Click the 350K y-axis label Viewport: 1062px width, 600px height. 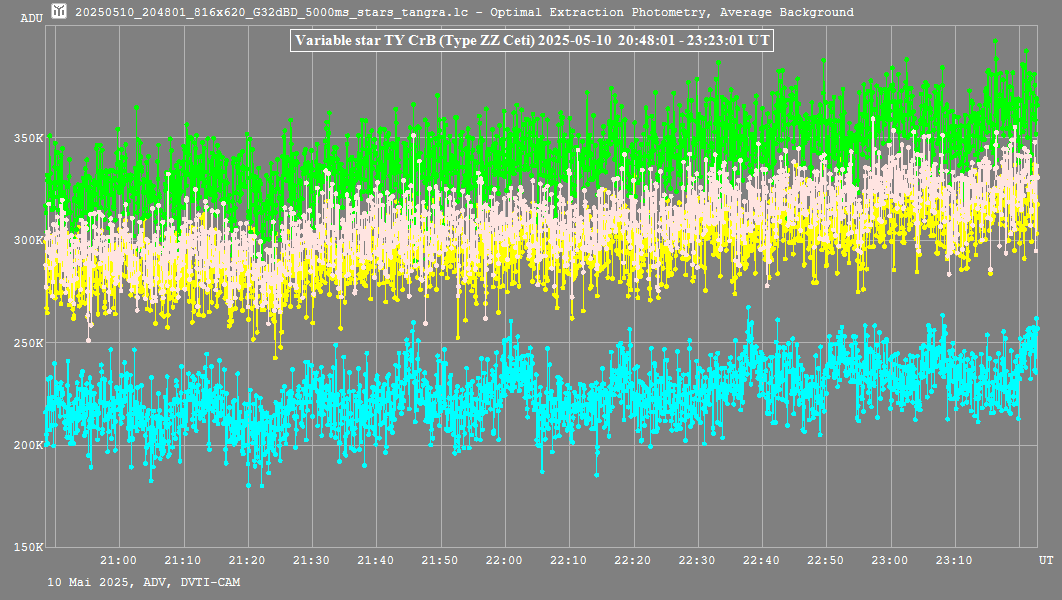pyautogui.click(x=28, y=138)
